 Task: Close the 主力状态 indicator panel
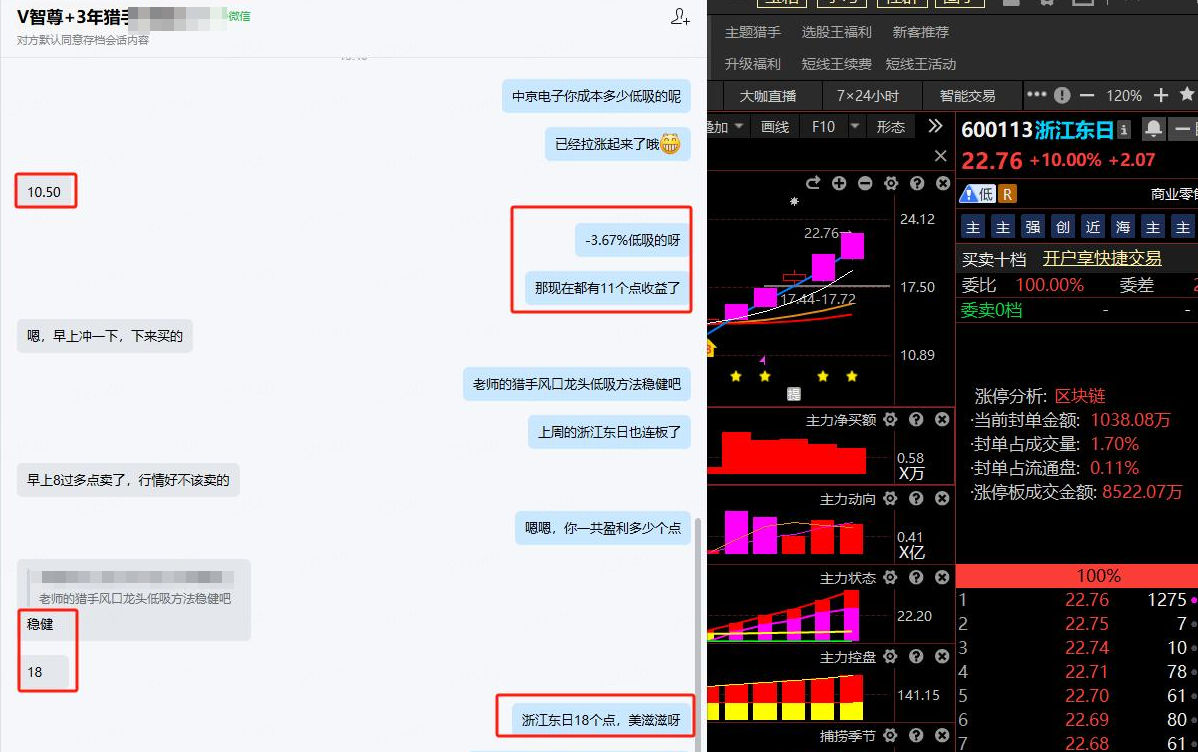[x=942, y=578]
